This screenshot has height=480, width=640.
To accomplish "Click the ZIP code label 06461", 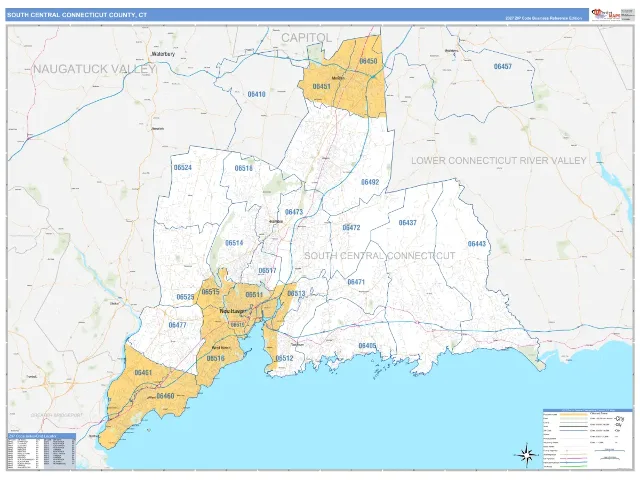I will tap(143, 372).
